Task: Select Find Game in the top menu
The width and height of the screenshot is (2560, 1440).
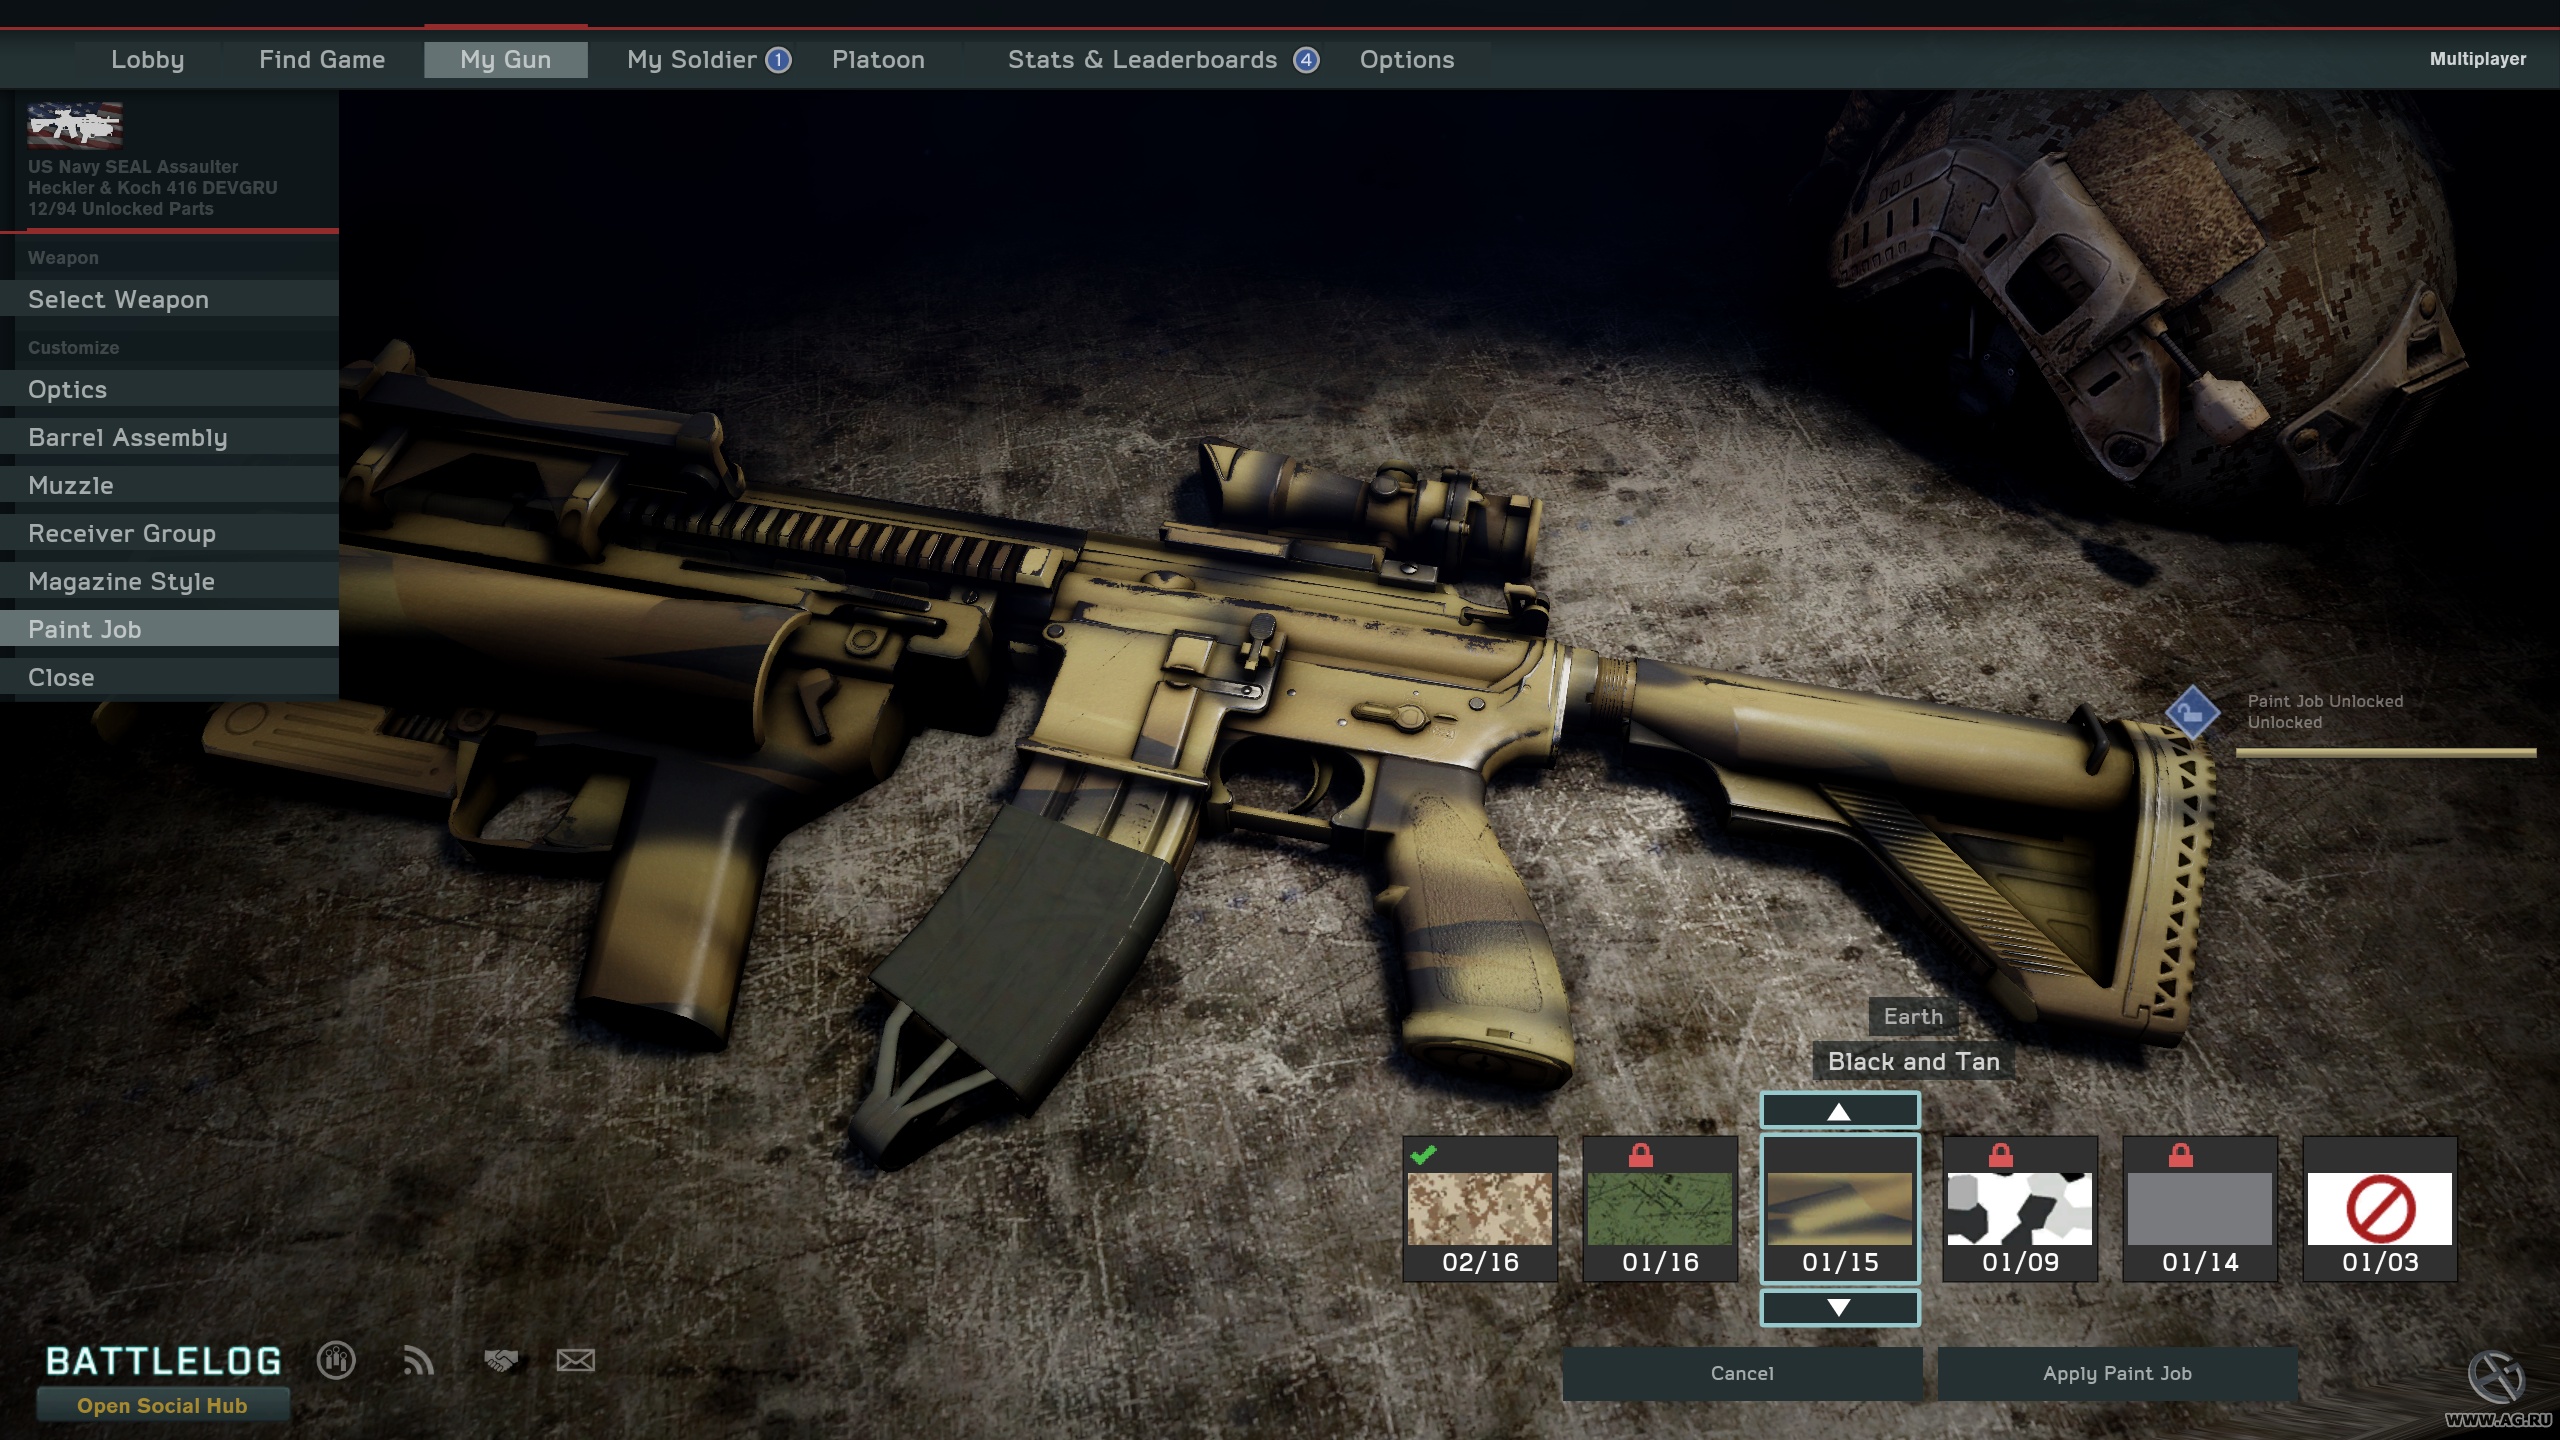Action: click(322, 59)
